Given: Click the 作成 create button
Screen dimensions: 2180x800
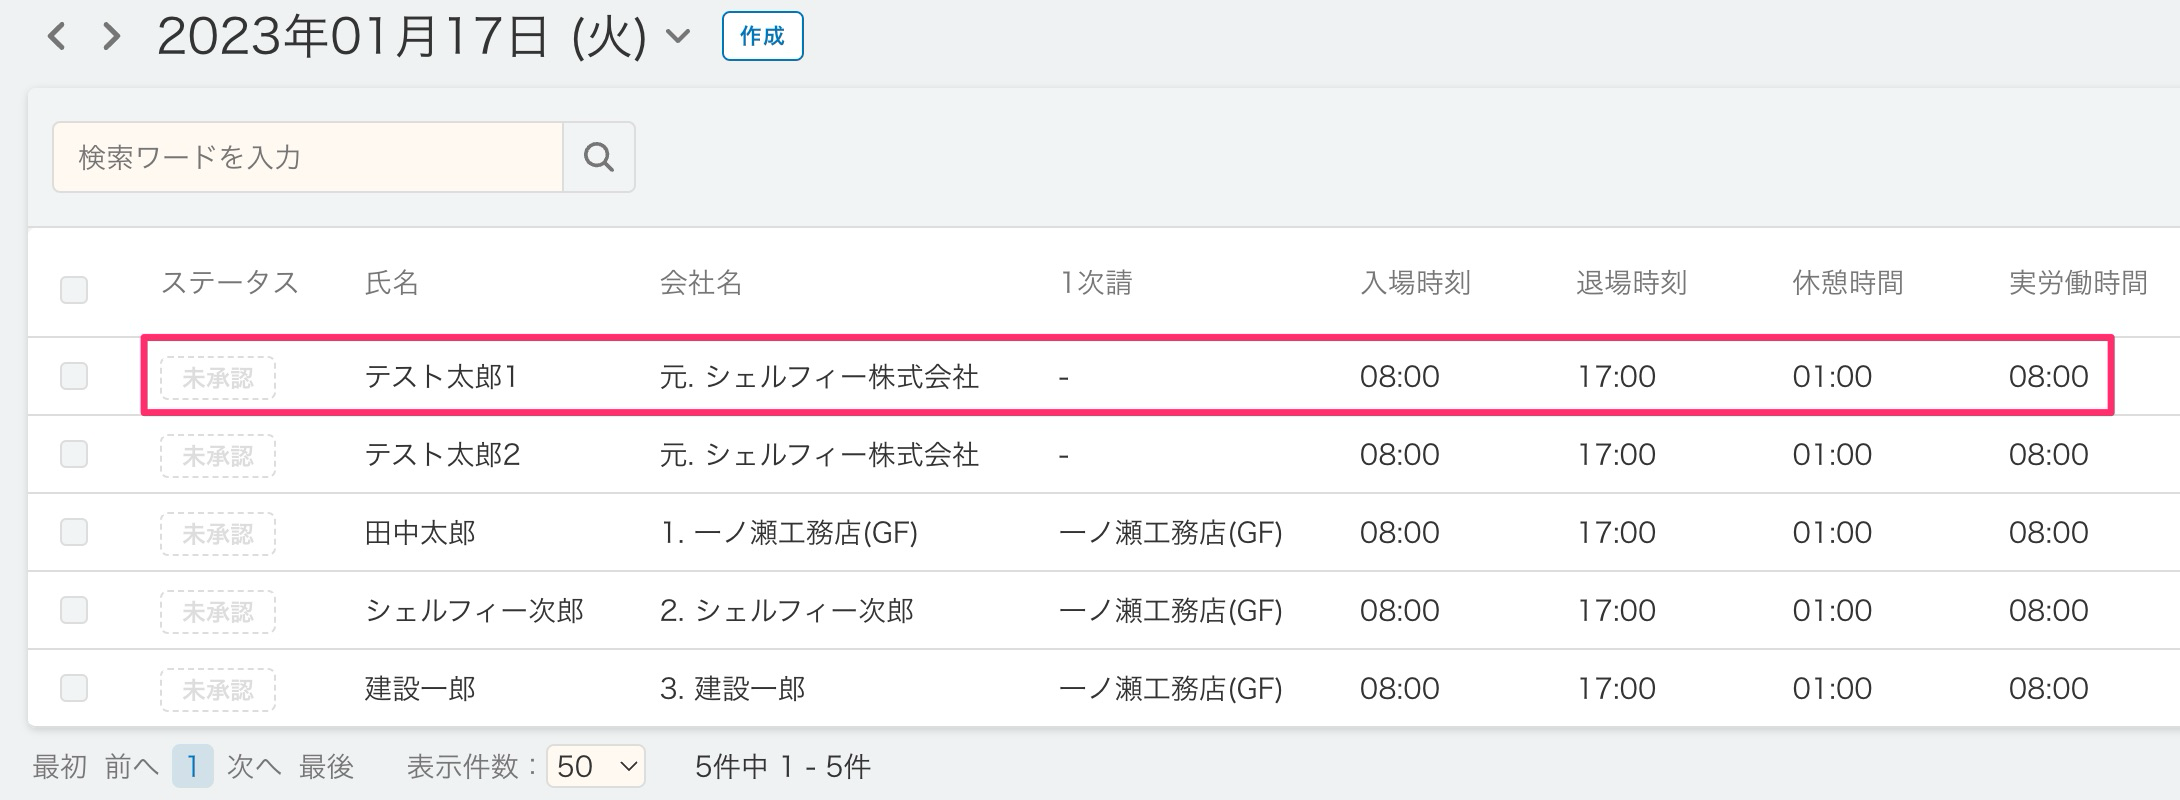Looking at the screenshot, I should tap(762, 37).
